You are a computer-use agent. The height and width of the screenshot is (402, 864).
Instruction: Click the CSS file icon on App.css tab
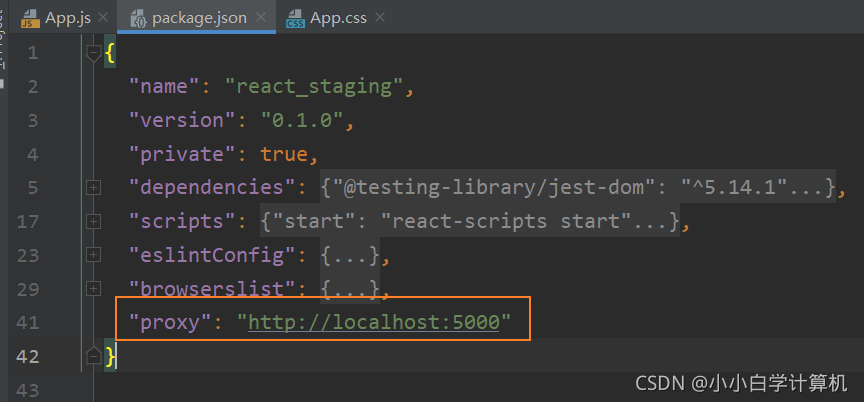[x=295, y=19]
